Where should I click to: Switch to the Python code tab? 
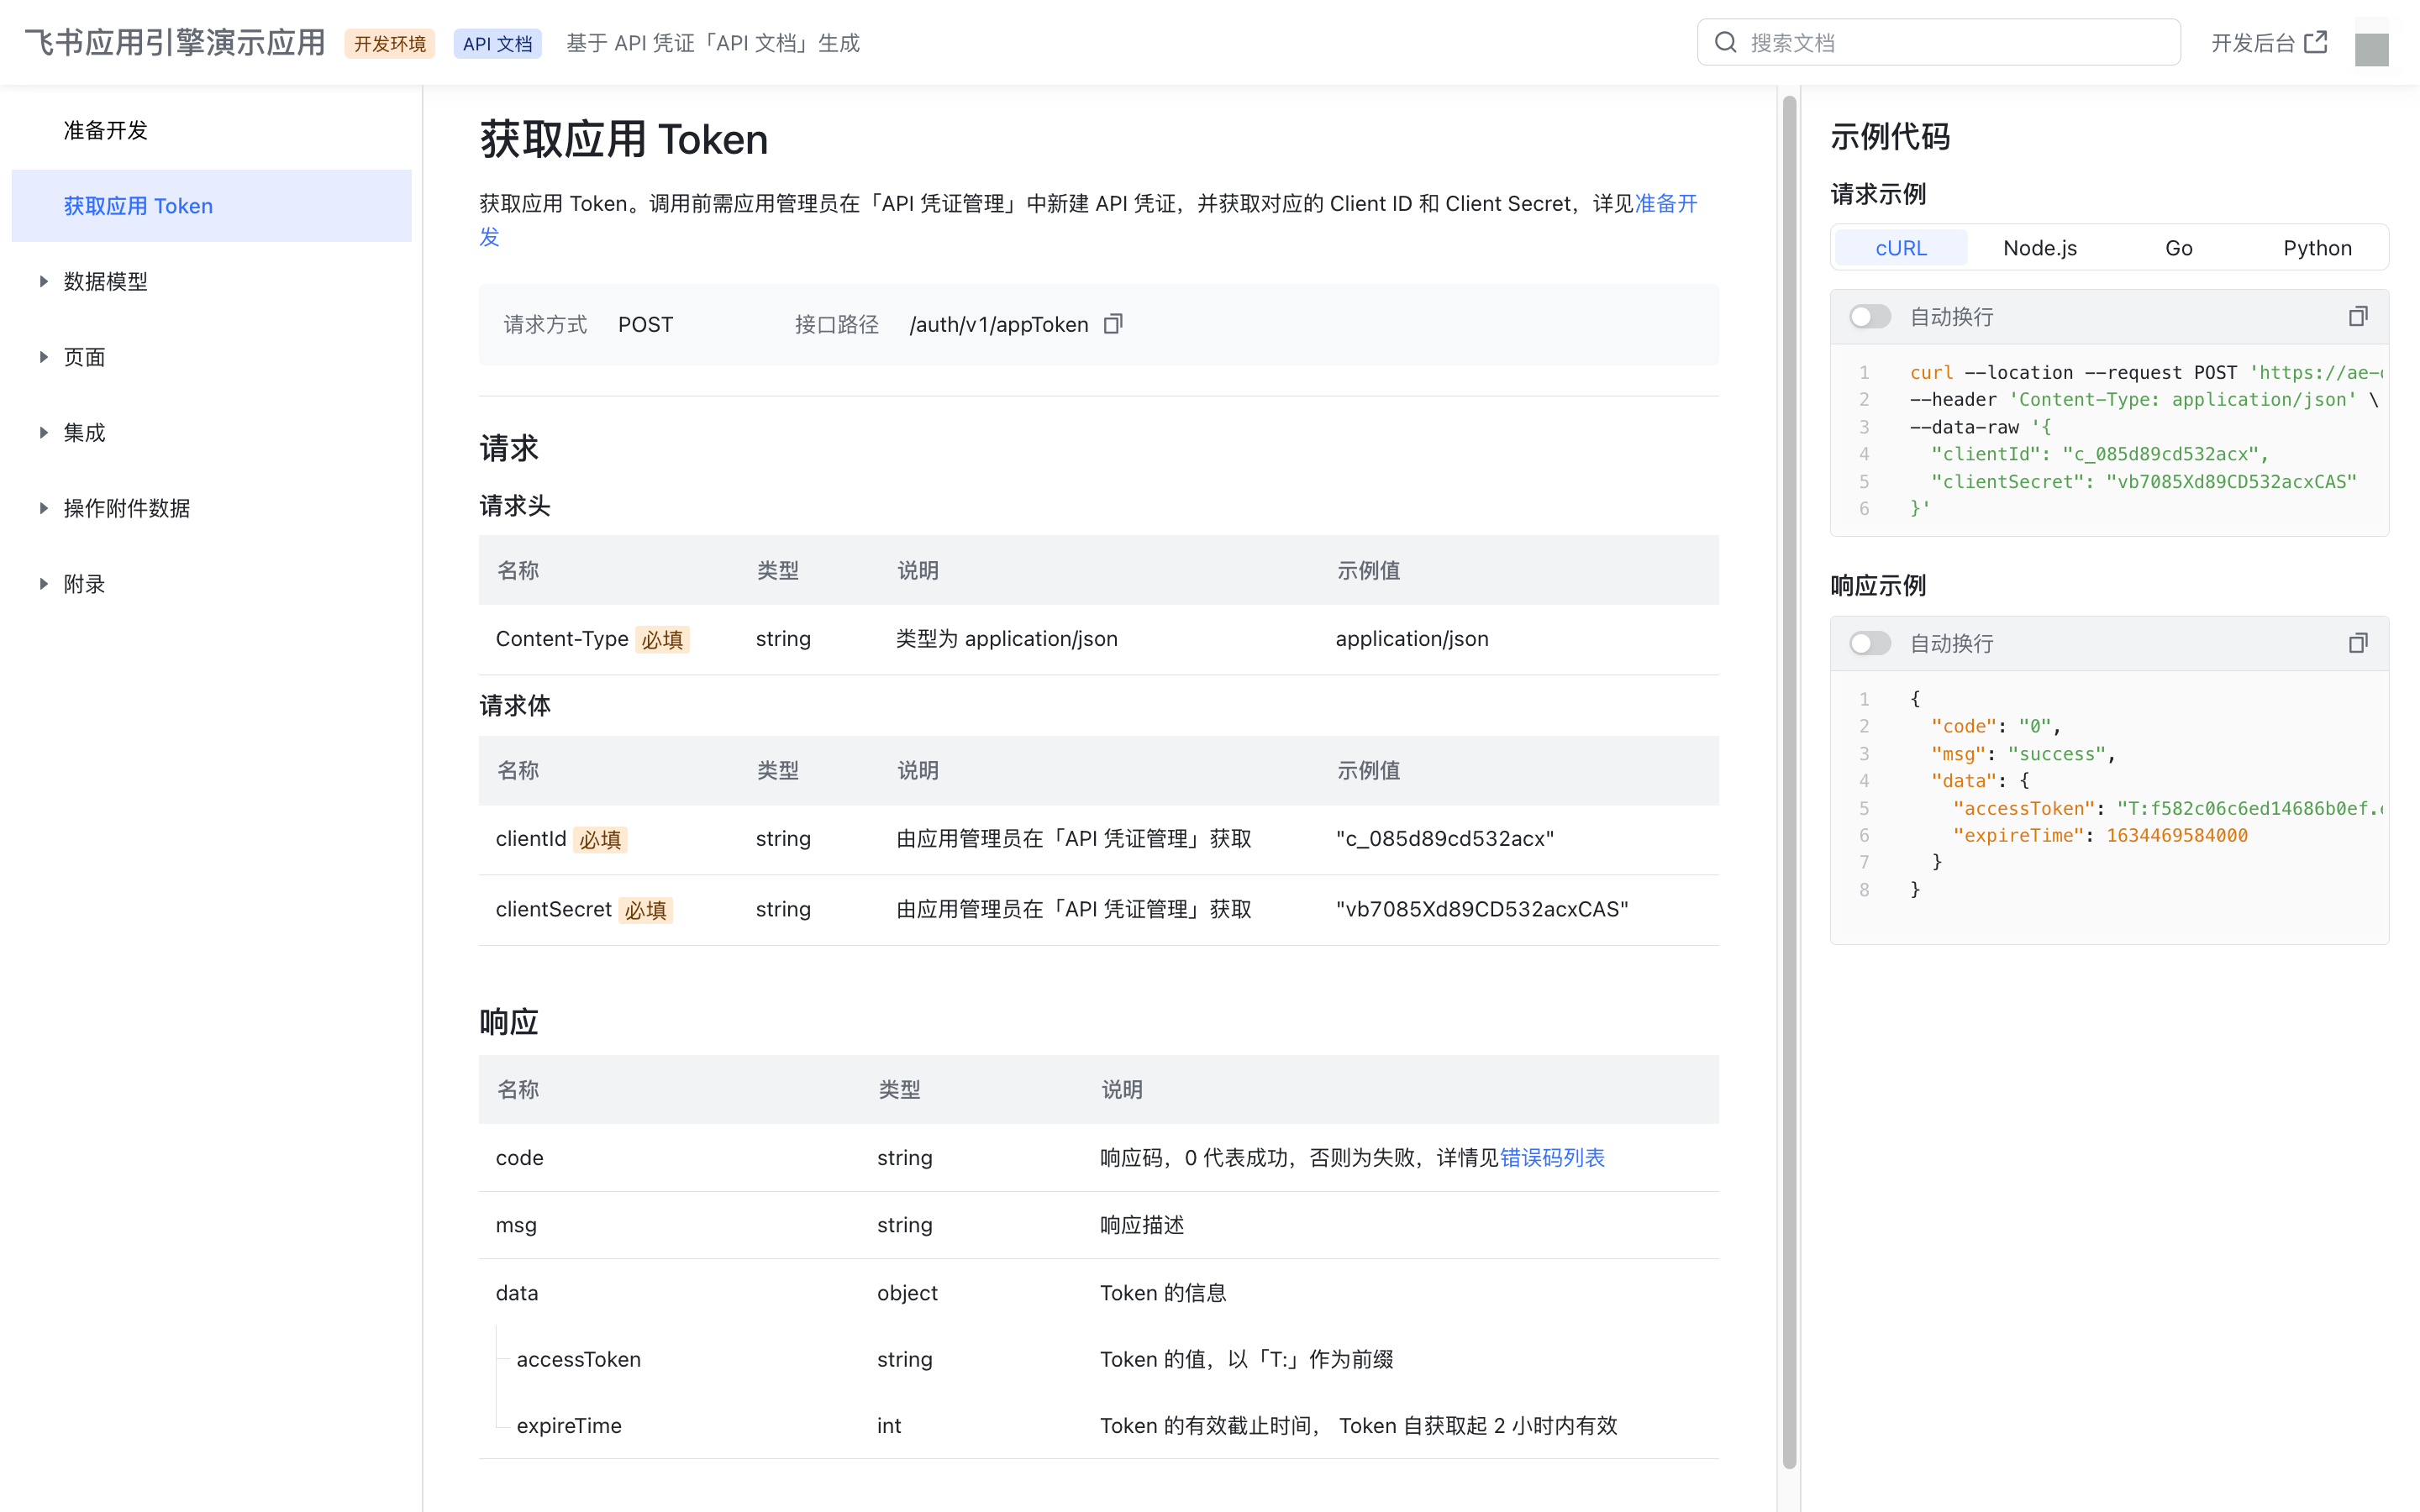[x=2317, y=247]
